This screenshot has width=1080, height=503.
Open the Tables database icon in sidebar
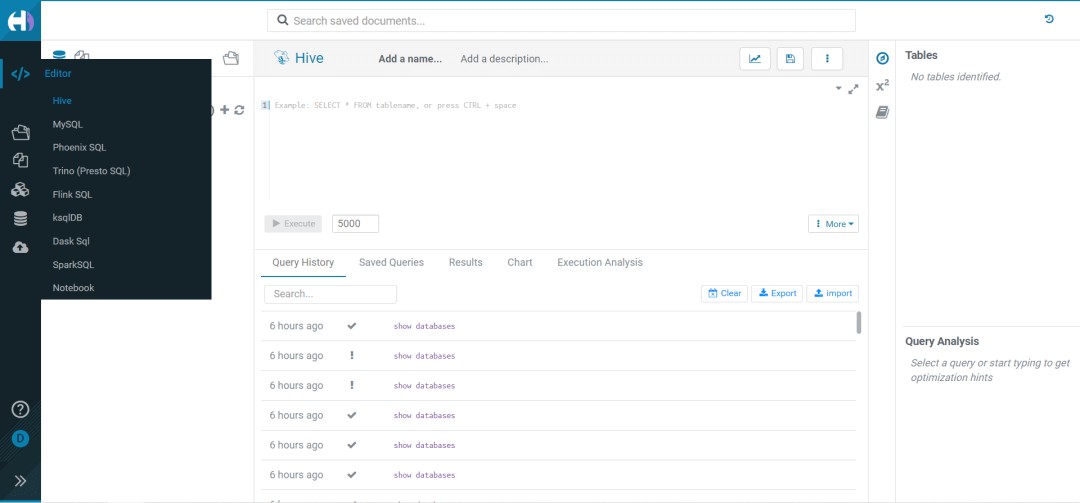20,218
